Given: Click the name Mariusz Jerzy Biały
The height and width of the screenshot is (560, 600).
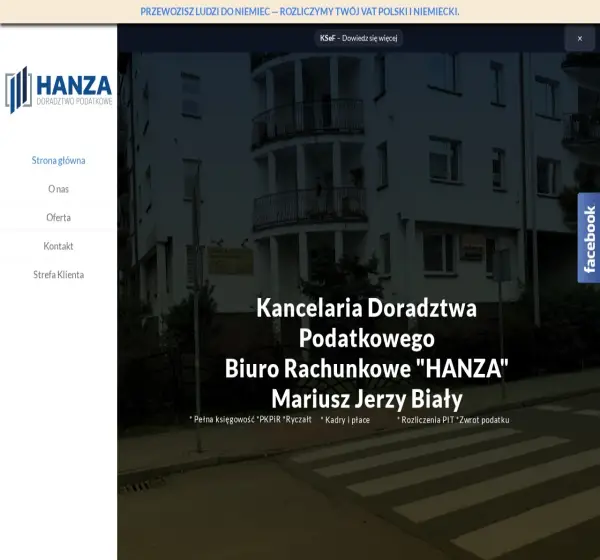Looking at the screenshot, I should (x=367, y=399).
